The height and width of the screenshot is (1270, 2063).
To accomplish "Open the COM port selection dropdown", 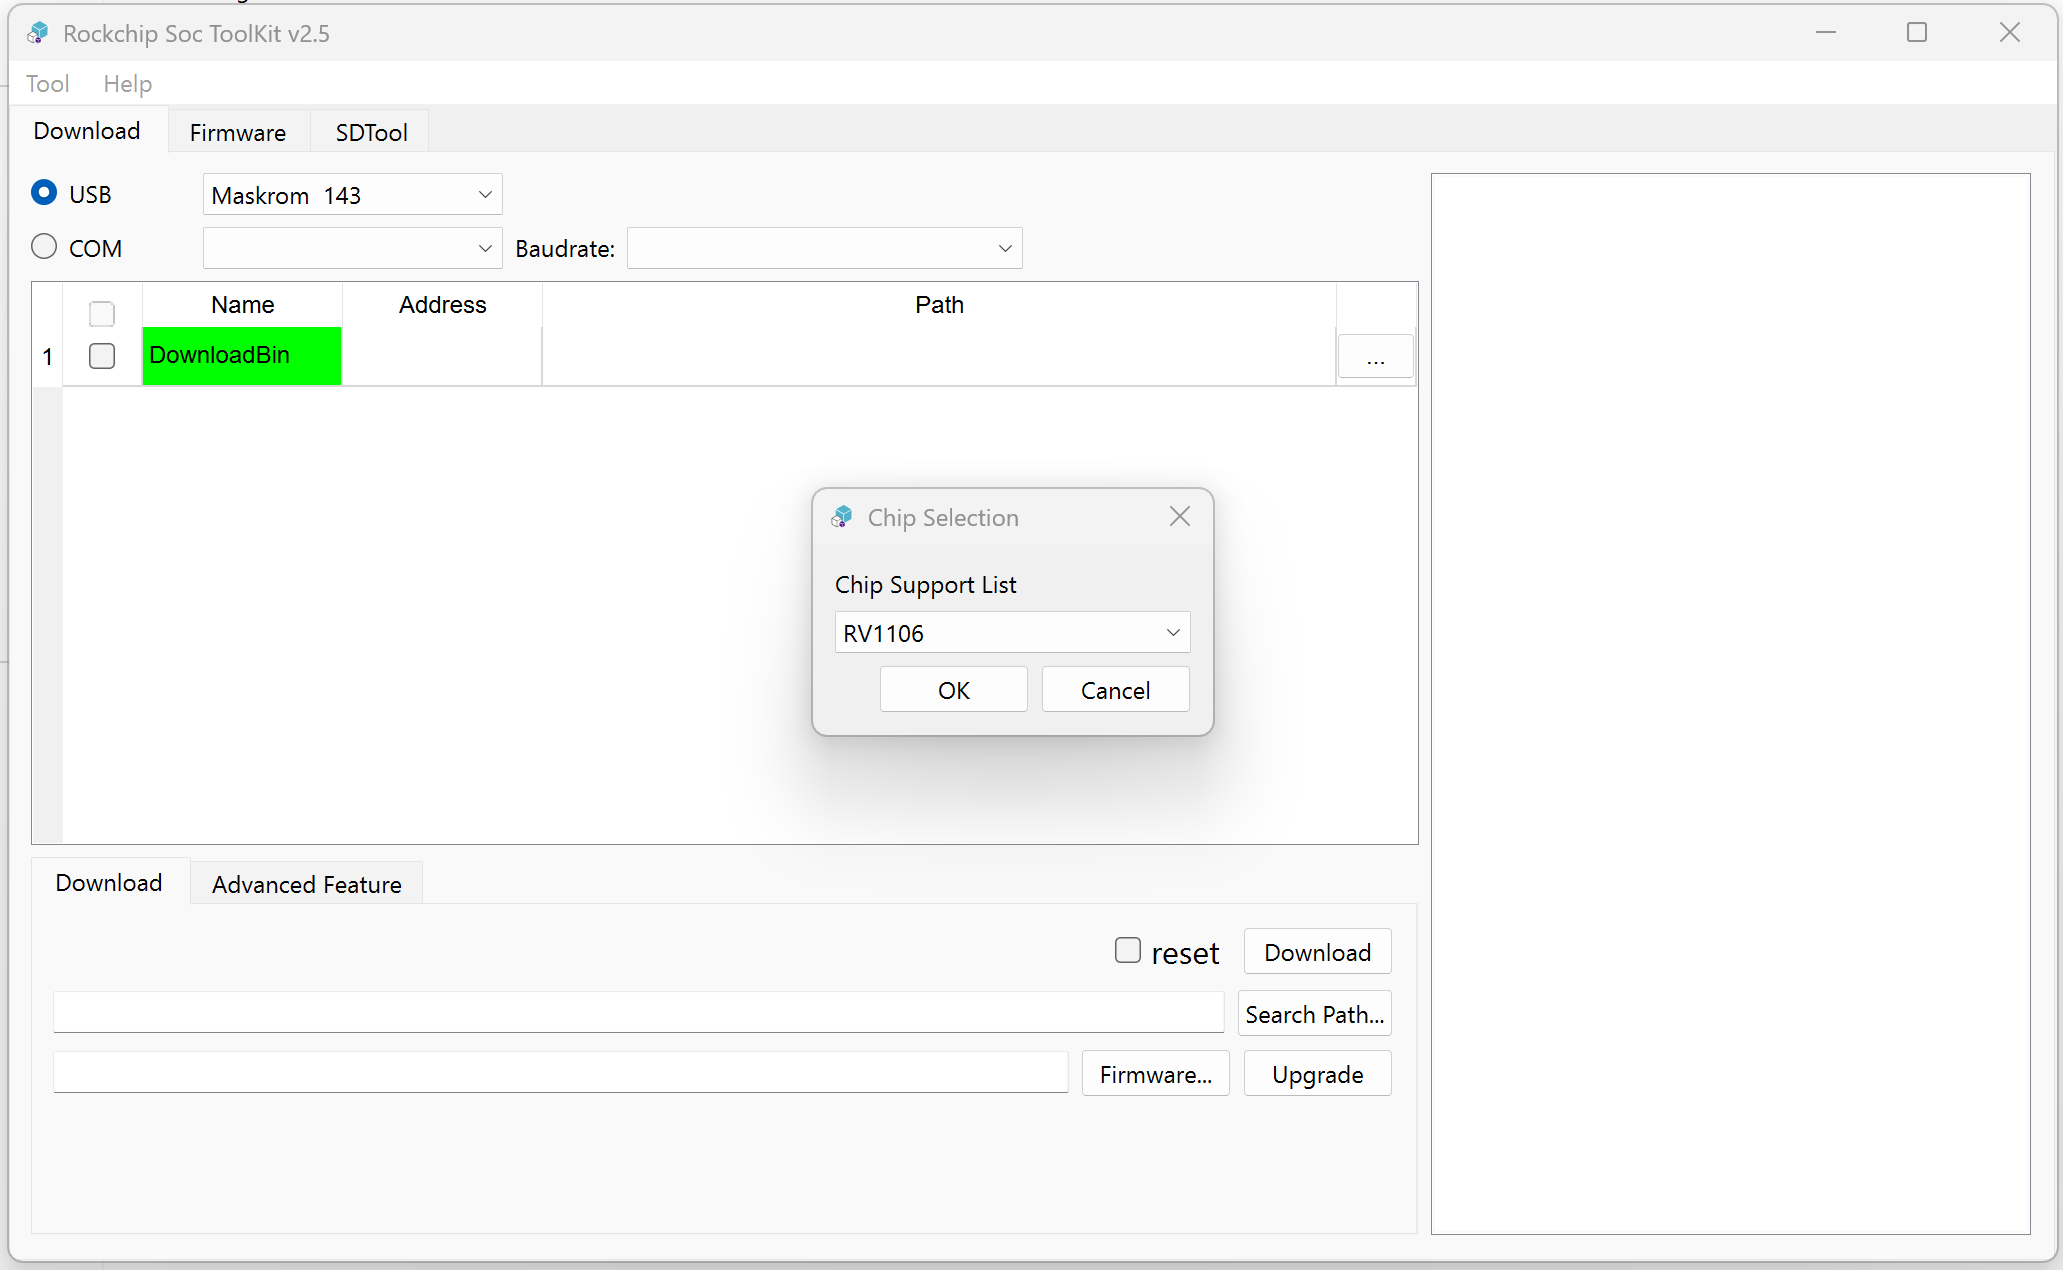I will click(485, 248).
